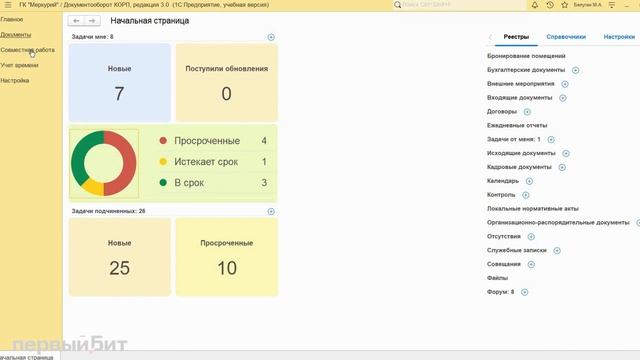Click the 'Задачи подчиненных: 28' header
640x360 pixels.
click(109, 211)
